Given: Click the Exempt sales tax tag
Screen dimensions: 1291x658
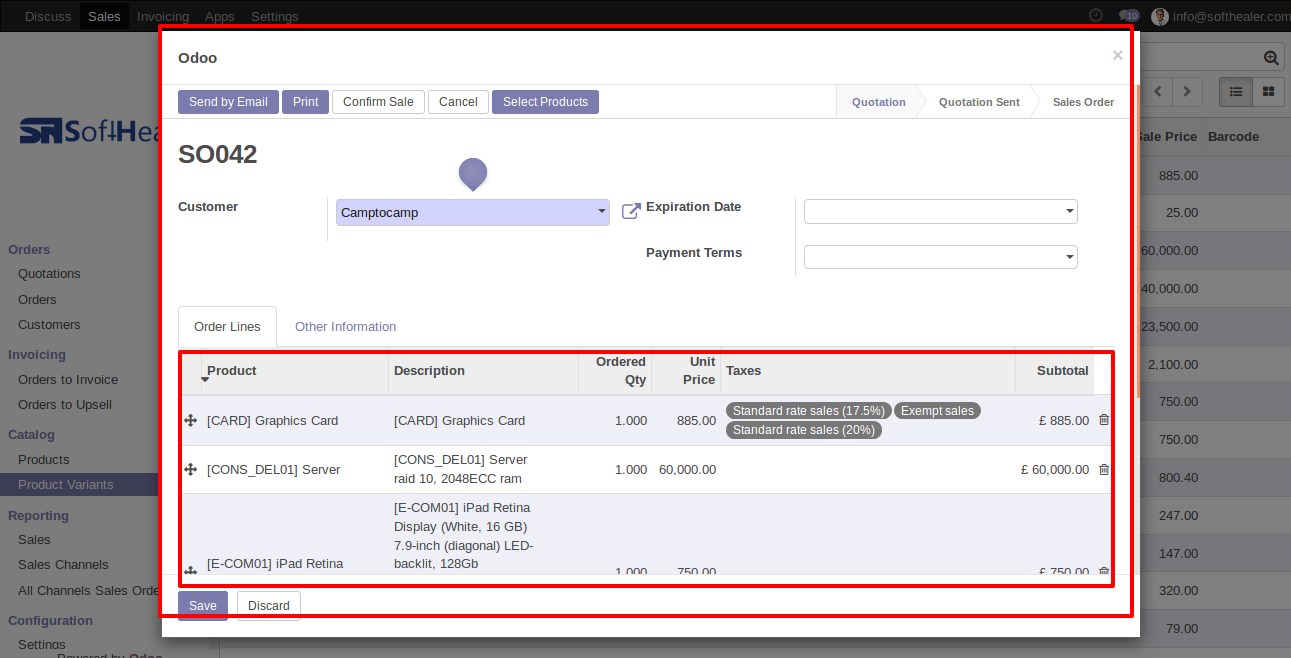Looking at the screenshot, I should (x=937, y=411).
